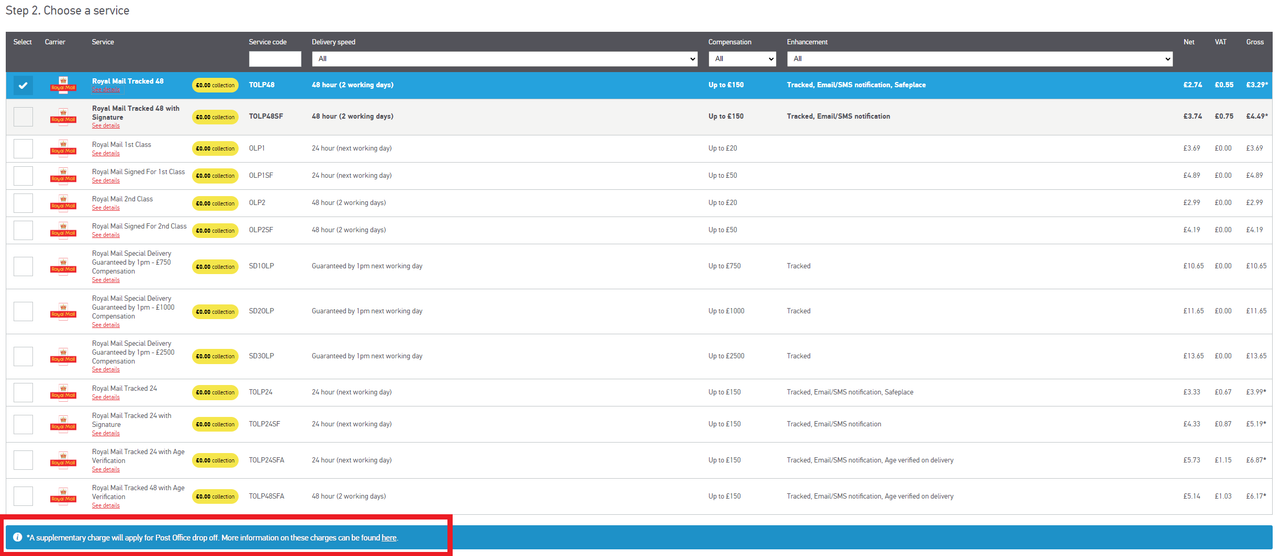
Task: Click Royal Mail logo for 2nd Class row
Action: click(x=63, y=202)
